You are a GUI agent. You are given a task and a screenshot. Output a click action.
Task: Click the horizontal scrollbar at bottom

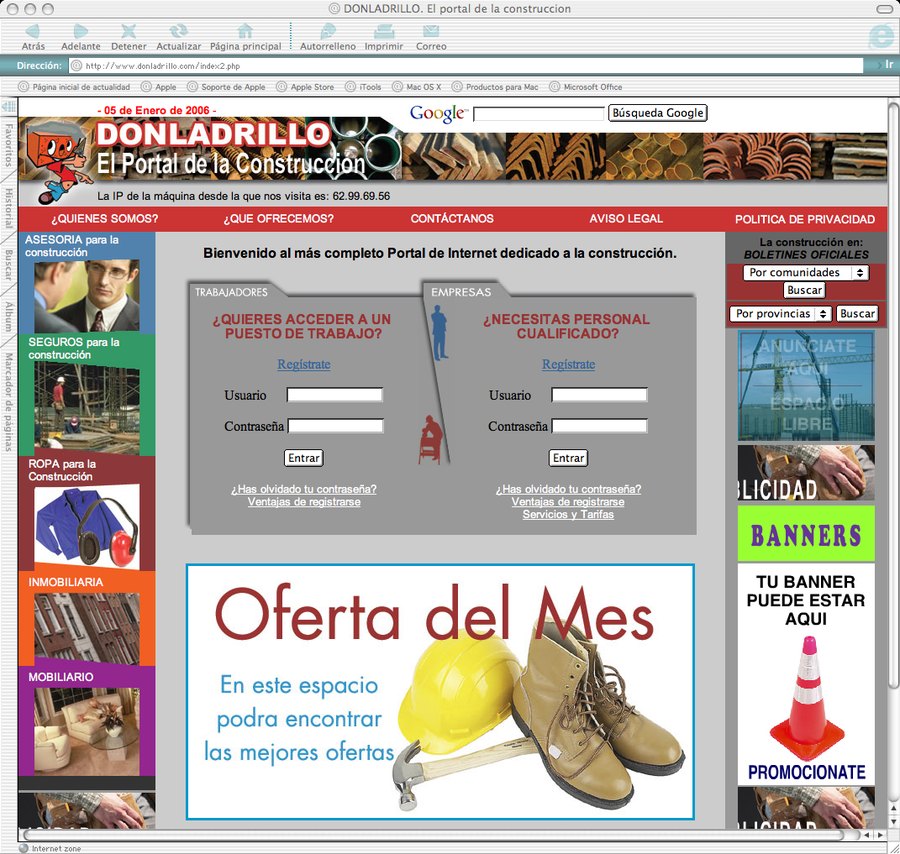click(440, 834)
